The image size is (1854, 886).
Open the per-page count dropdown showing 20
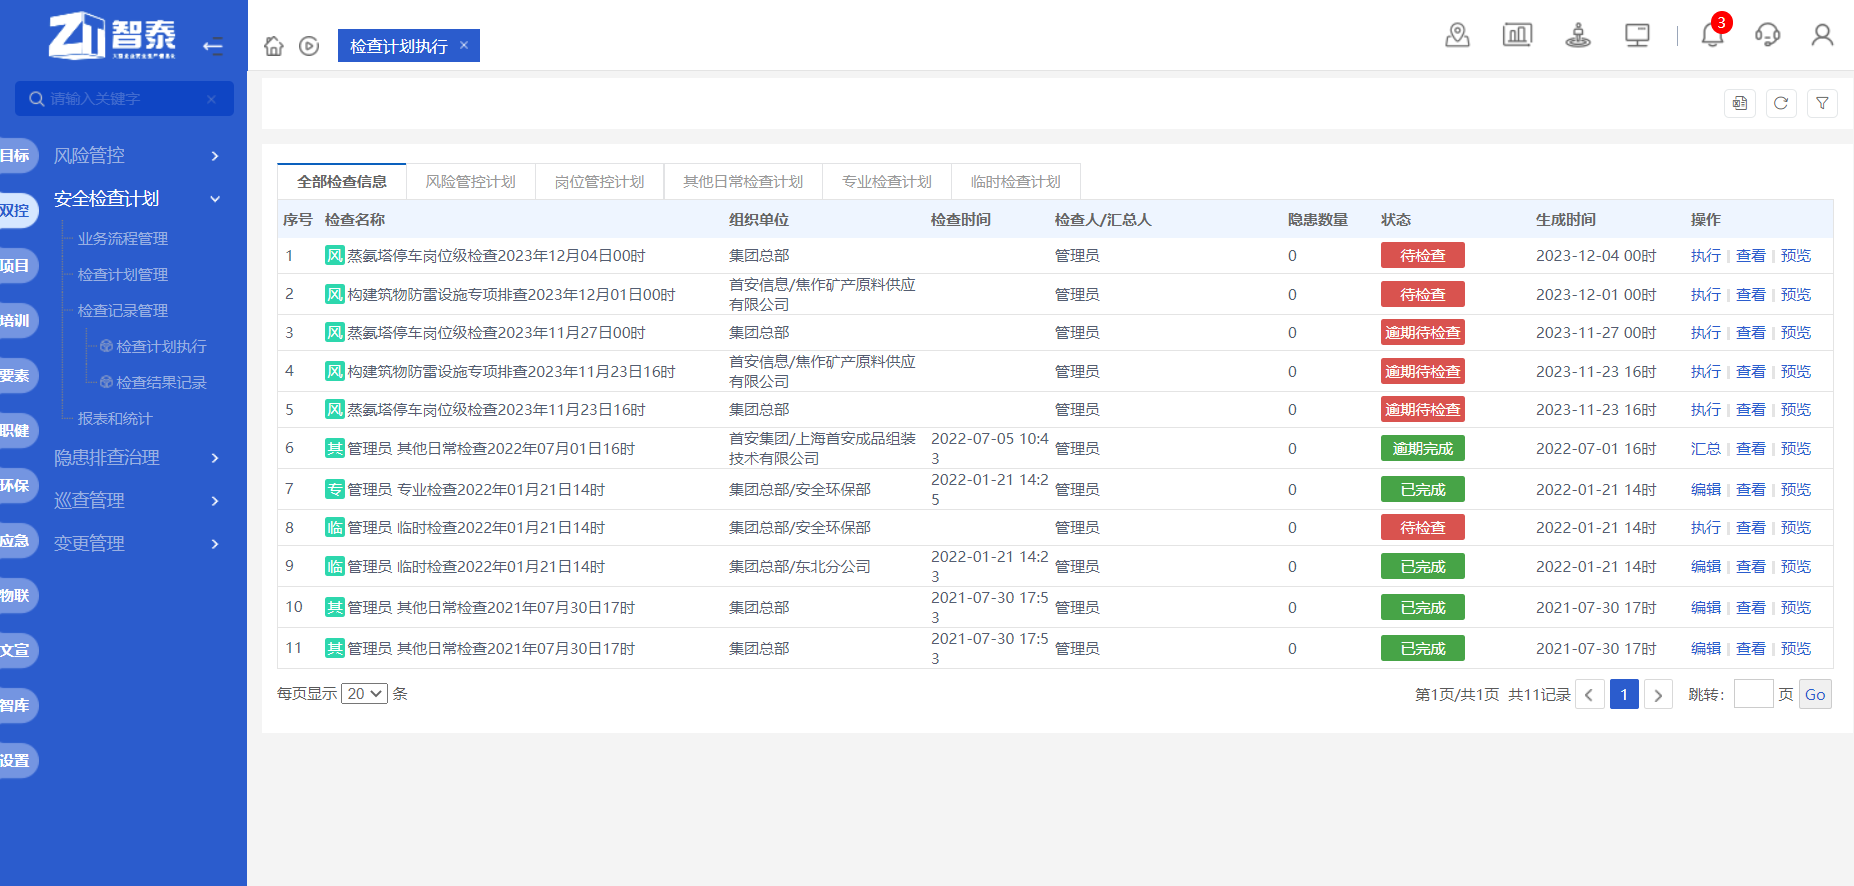click(x=364, y=693)
